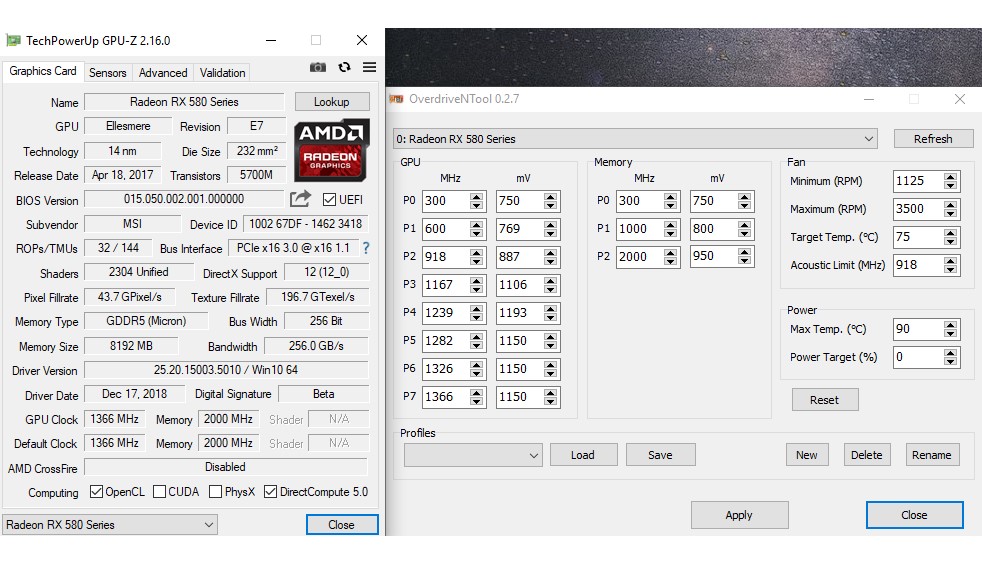Click the bus interface question mark
The height and width of the screenshot is (564, 982).
point(366,248)
